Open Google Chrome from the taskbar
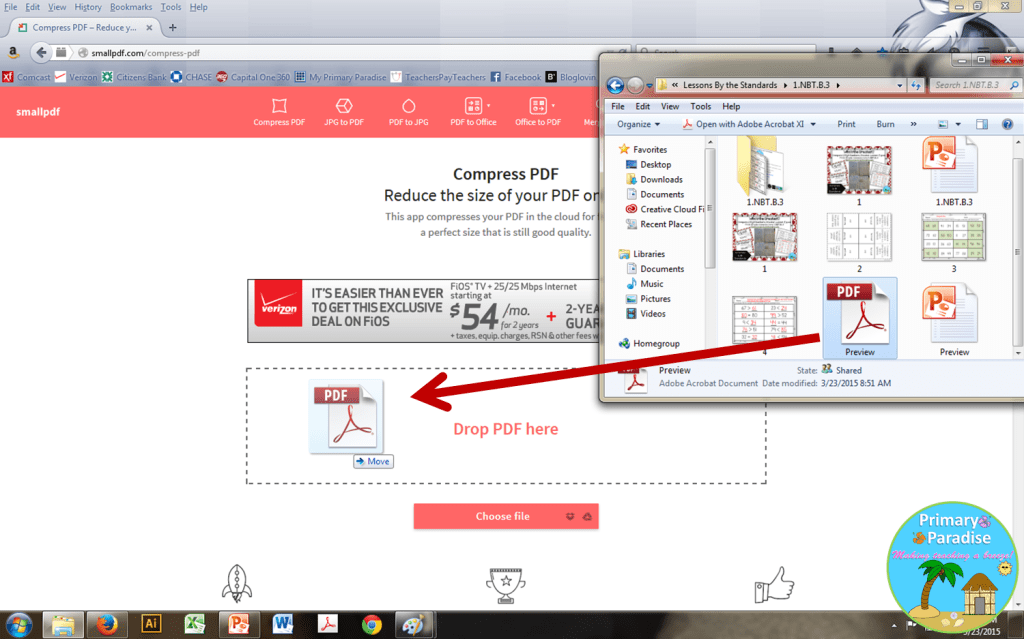Image resolution: width=1024 pixels, height=639 pixels. click(x=372, y=625)
